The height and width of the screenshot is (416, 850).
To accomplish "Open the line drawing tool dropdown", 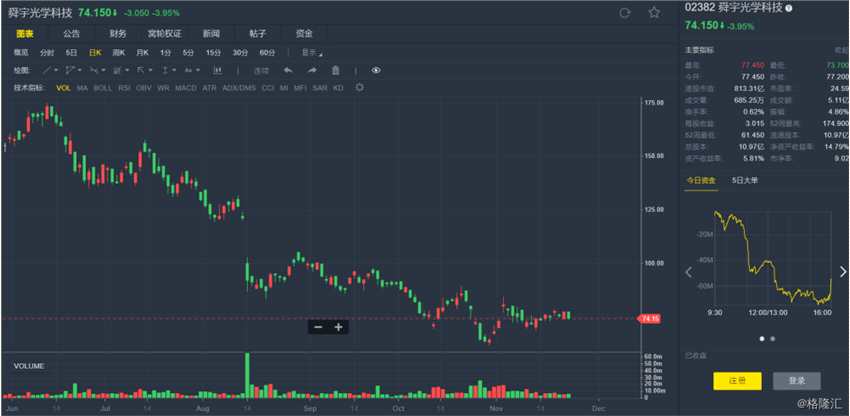I will [50, 70].
